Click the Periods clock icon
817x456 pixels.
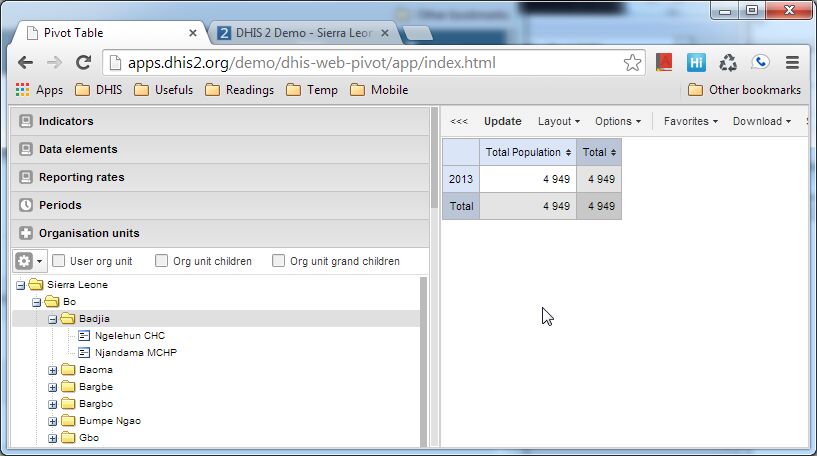[x=26, y=205]
